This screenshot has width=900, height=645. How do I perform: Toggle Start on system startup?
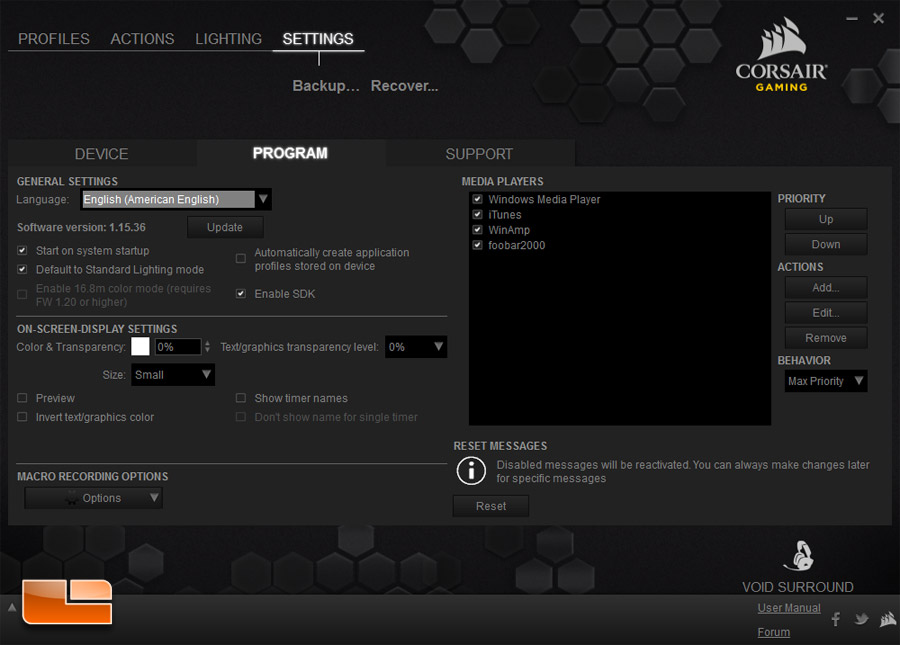tap(22, 251)
